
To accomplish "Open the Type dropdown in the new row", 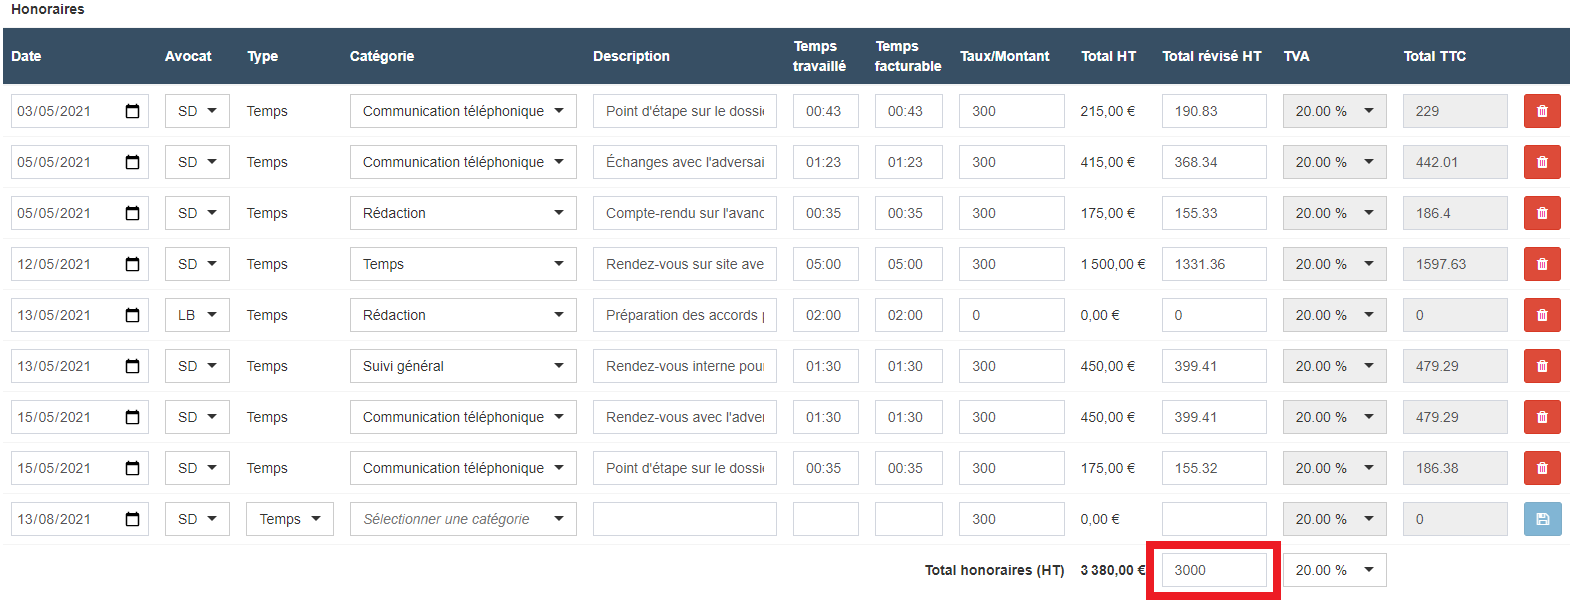I will pos(289,519).
